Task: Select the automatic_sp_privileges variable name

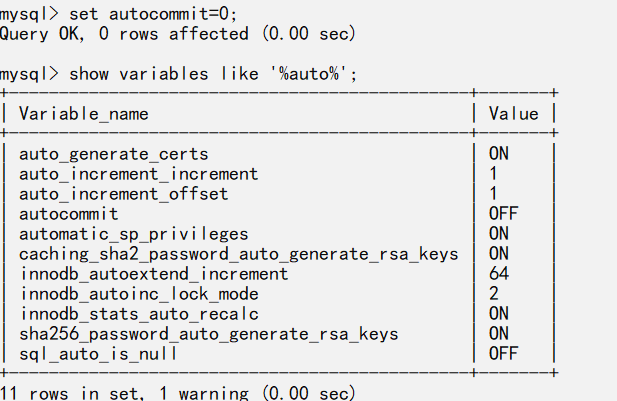Action: (x=133, y=234)
